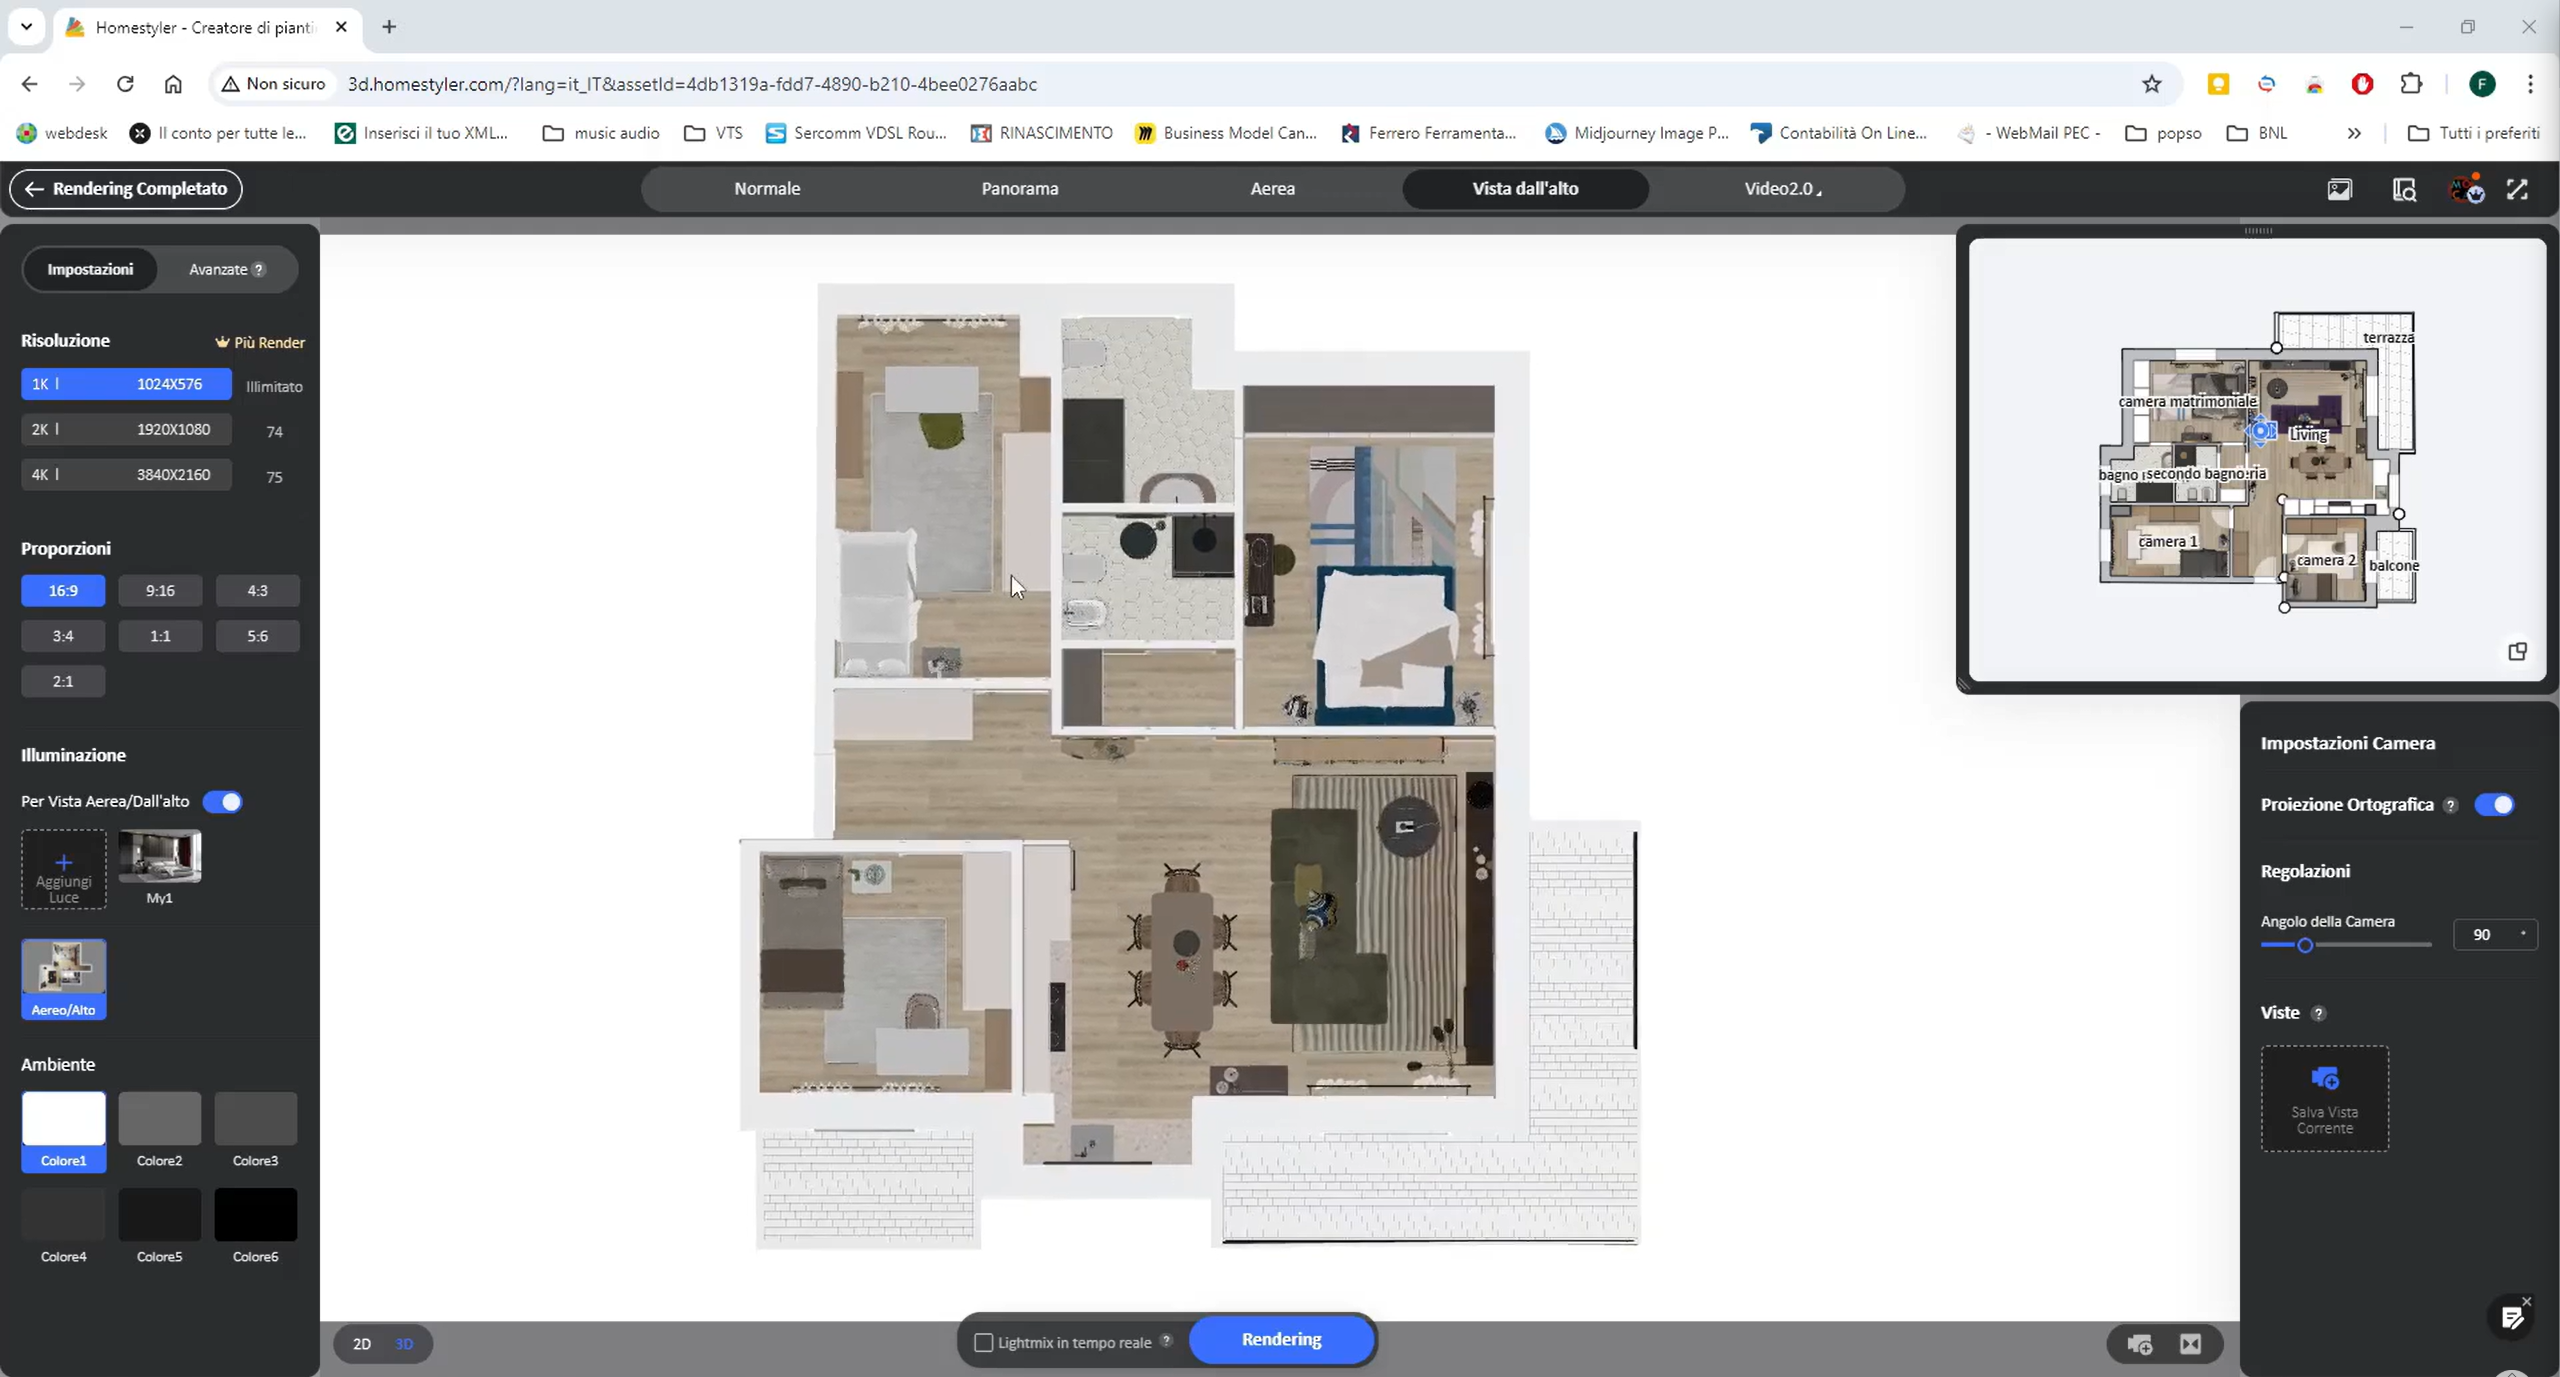Expand the Video2.0 mode dropdown
The height and width of the screenshot is (1377, 2560).
[x=1782, y=189]
